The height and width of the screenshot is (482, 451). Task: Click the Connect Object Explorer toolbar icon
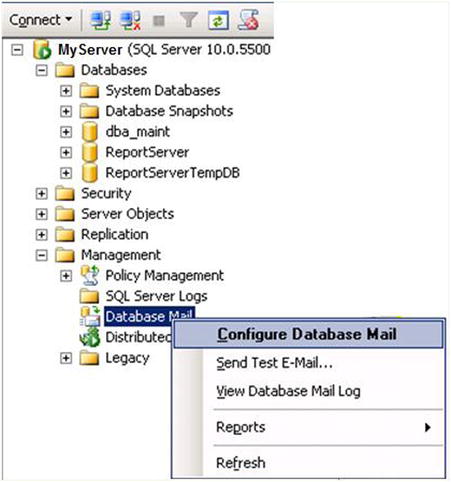101,21
